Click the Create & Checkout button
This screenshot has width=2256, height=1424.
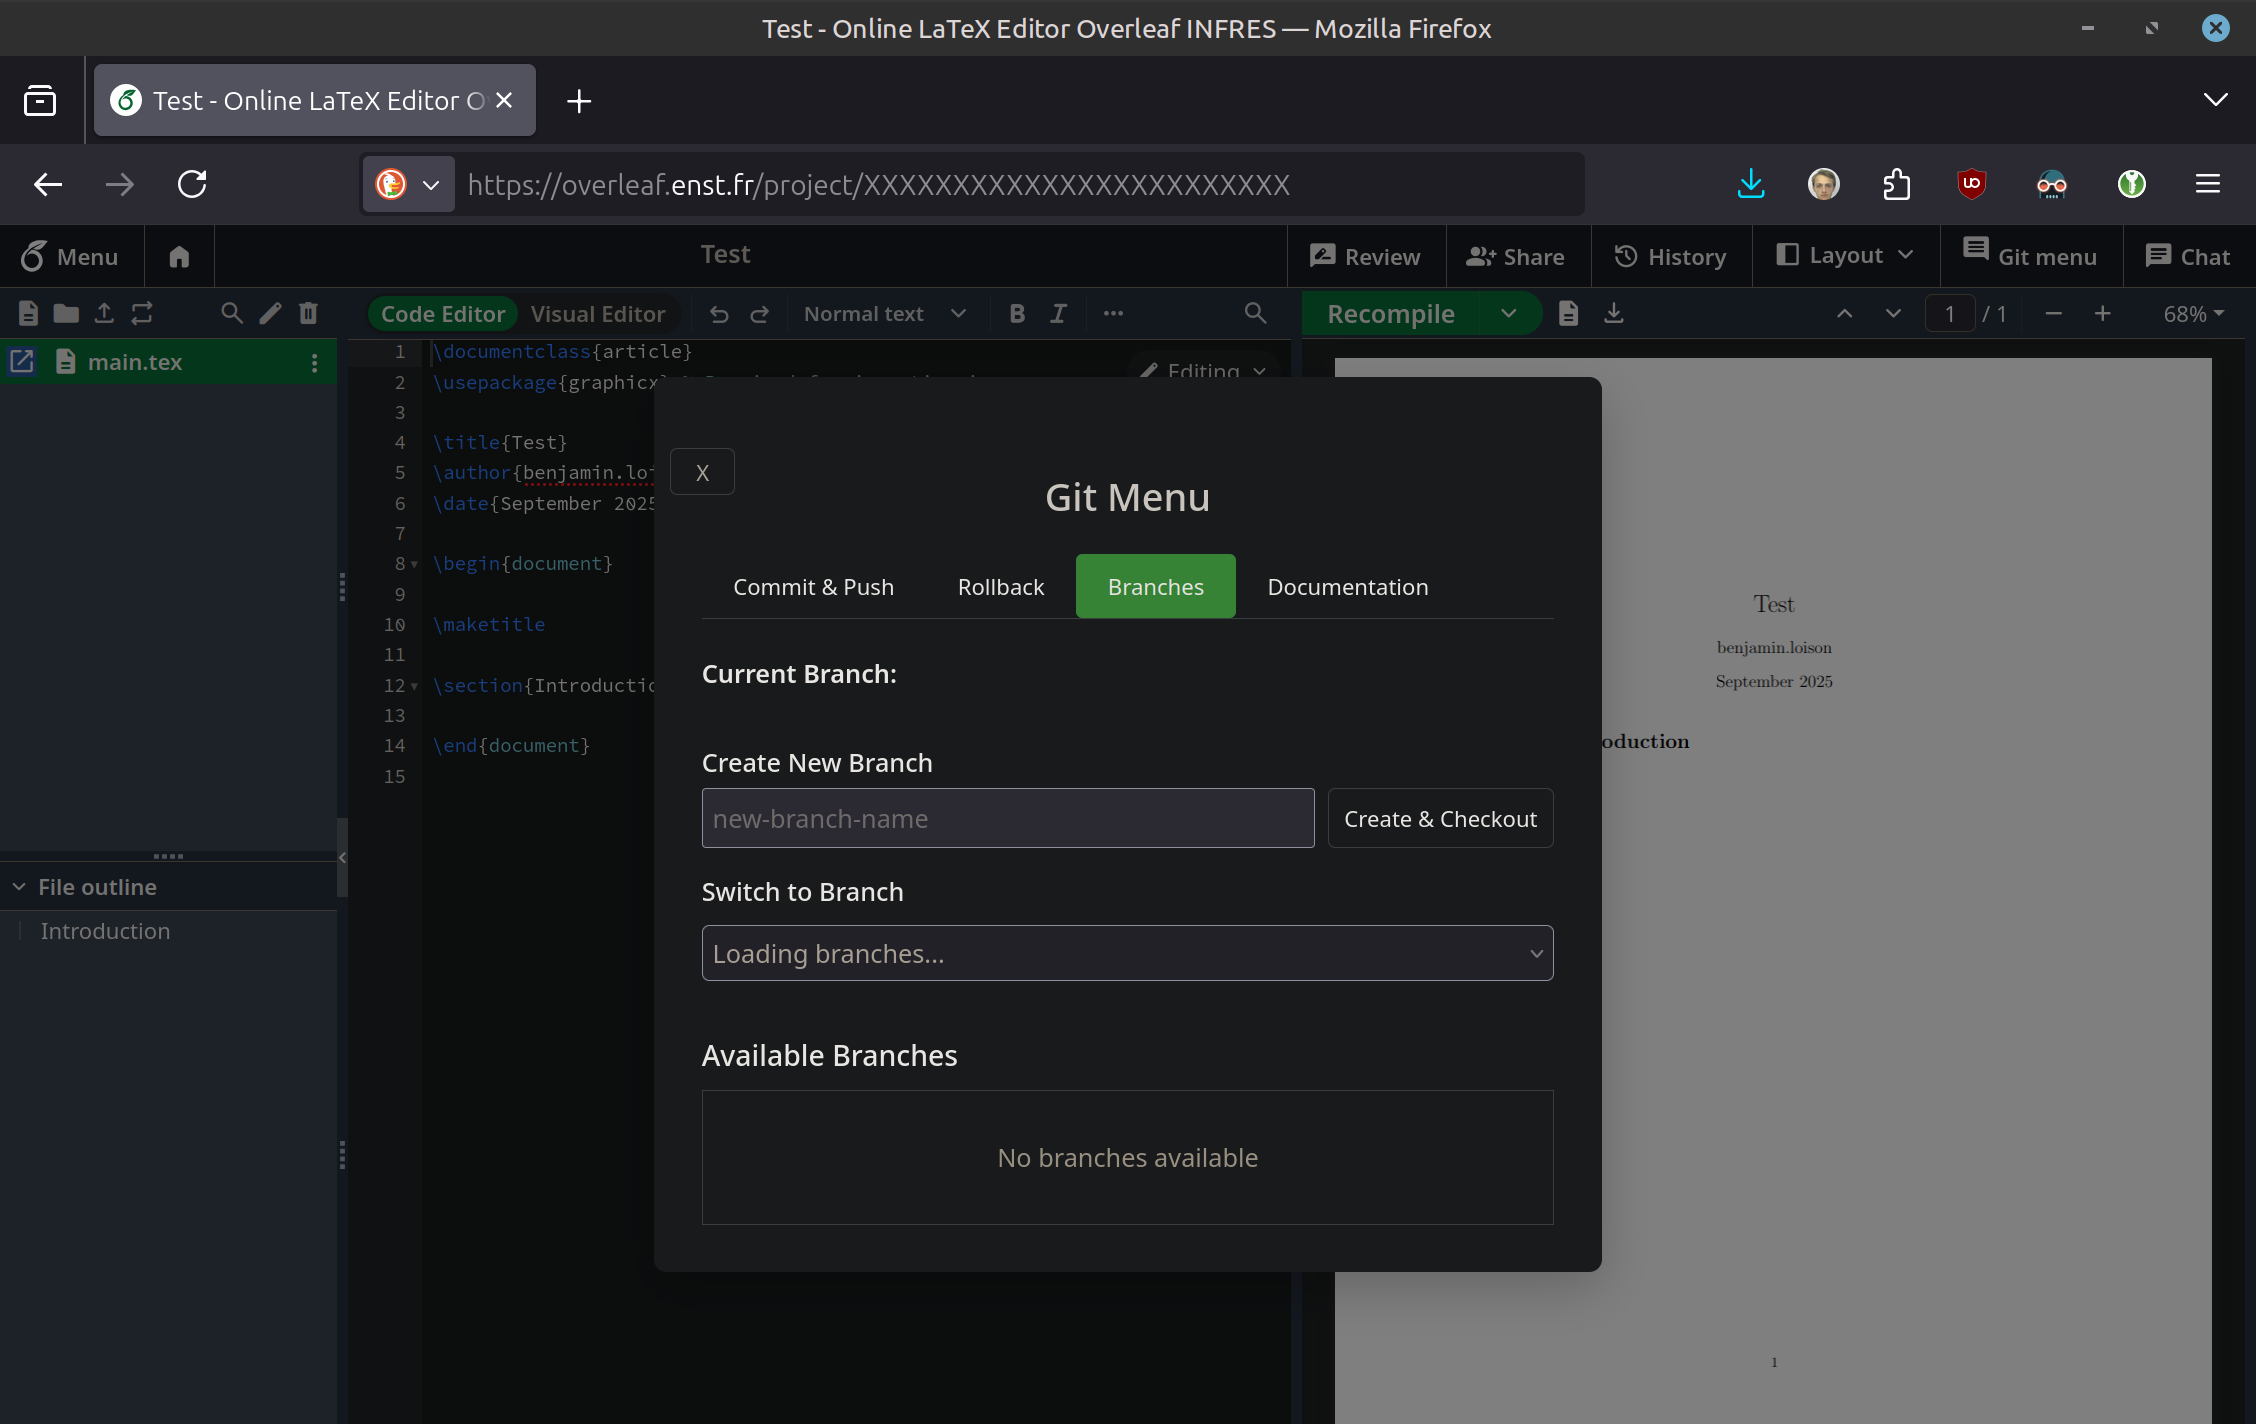tap(1439, 819)
